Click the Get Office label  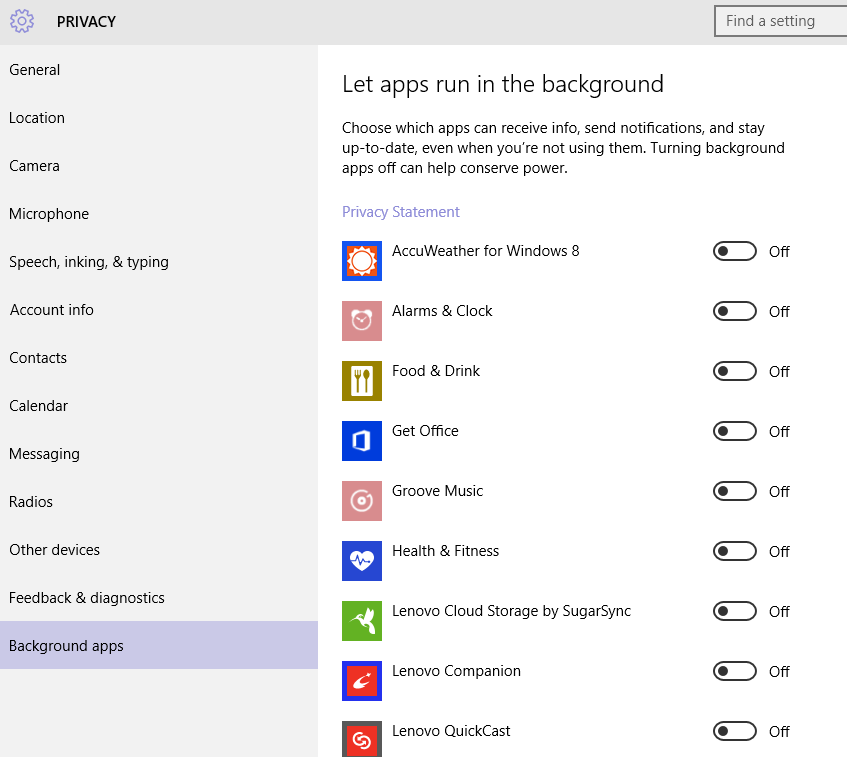[x=425, y=431]
